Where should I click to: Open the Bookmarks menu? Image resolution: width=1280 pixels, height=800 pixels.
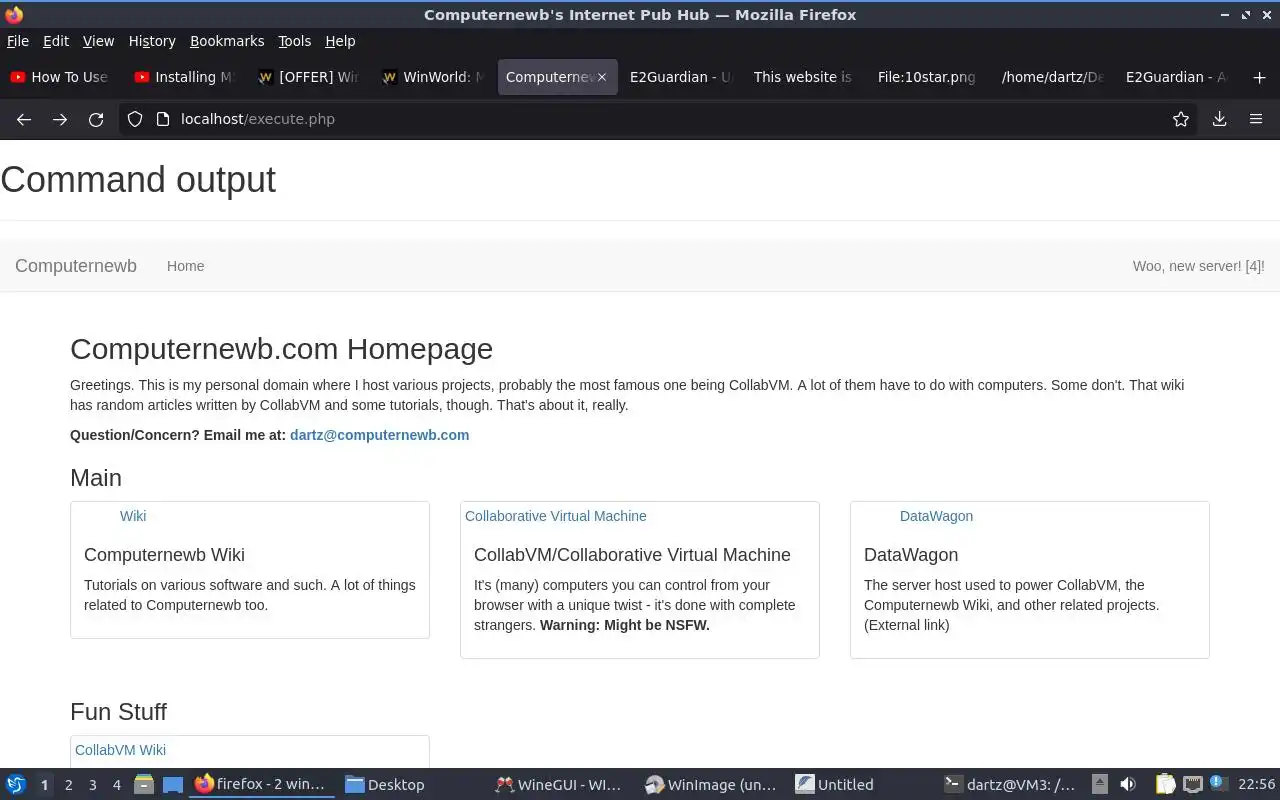point(227,41)
